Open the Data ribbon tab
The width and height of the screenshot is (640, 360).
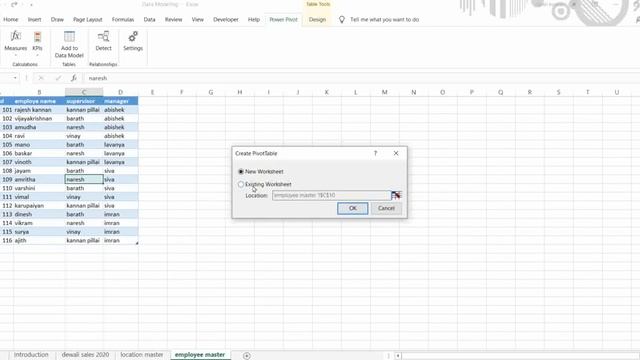(x=149, y=20)
